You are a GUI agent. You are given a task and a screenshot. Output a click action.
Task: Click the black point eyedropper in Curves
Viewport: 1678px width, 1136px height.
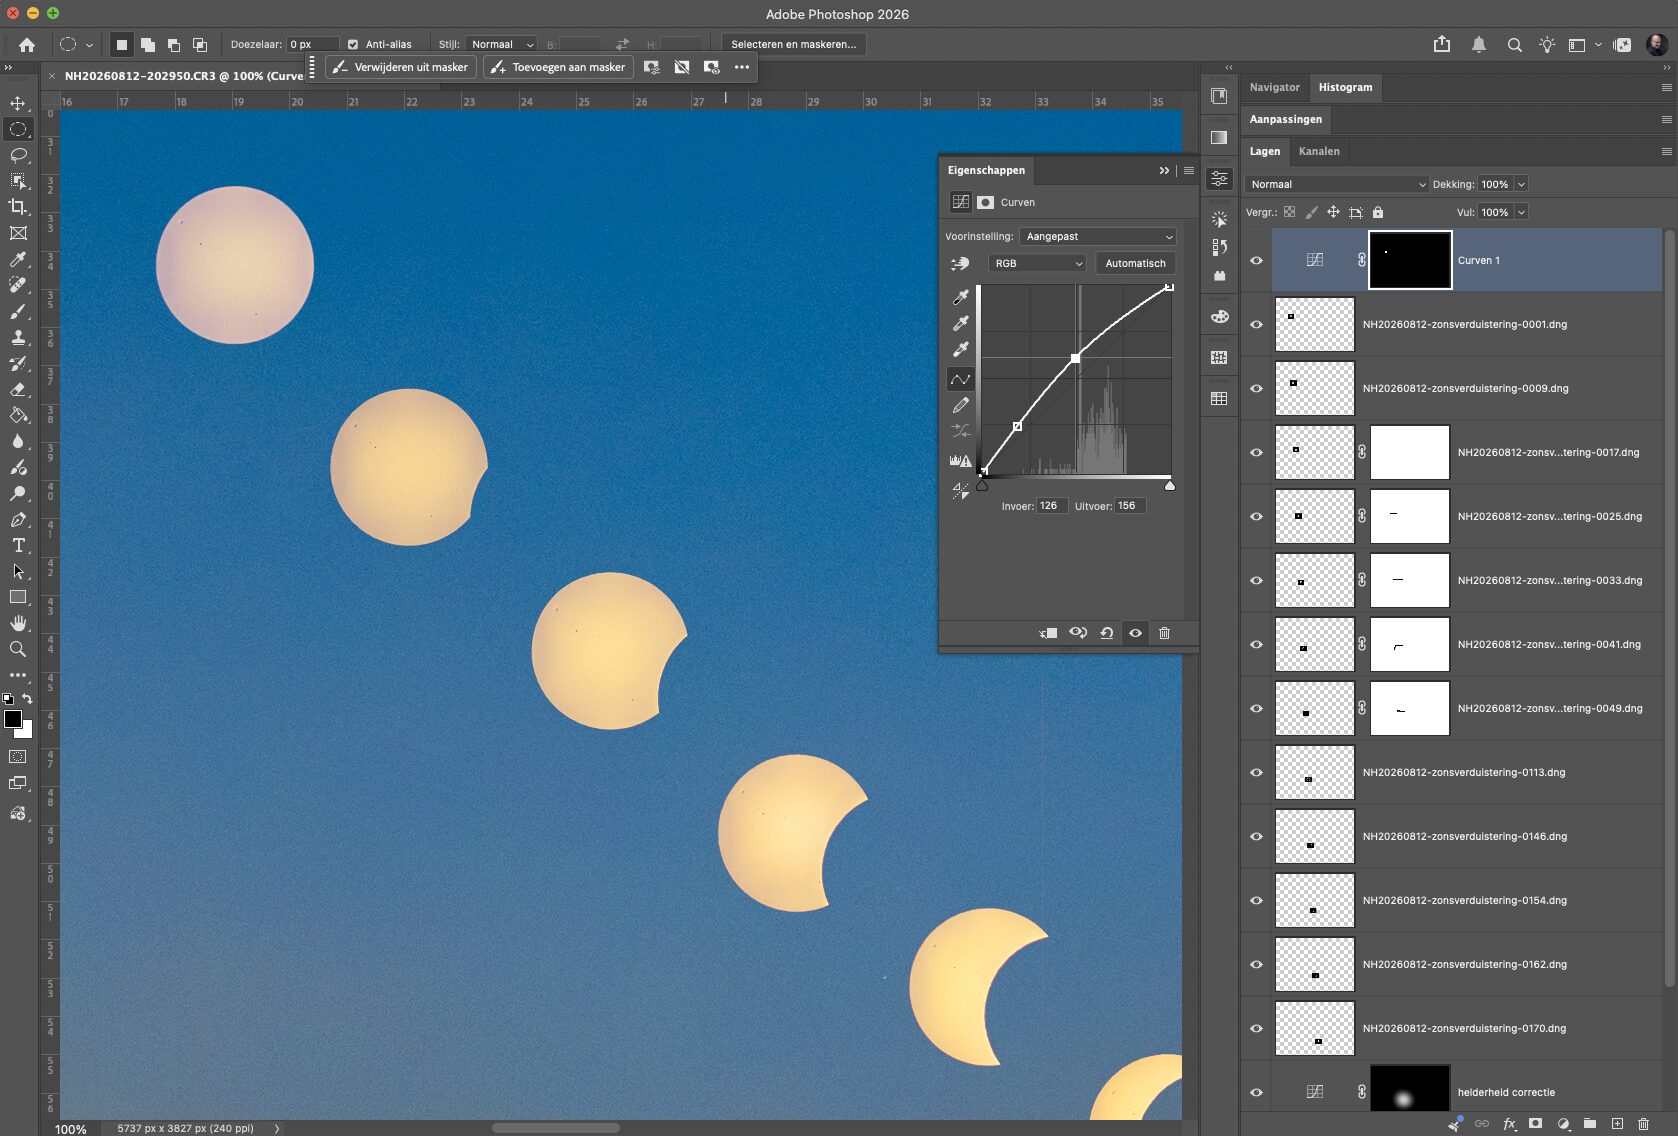coord(961,297)
